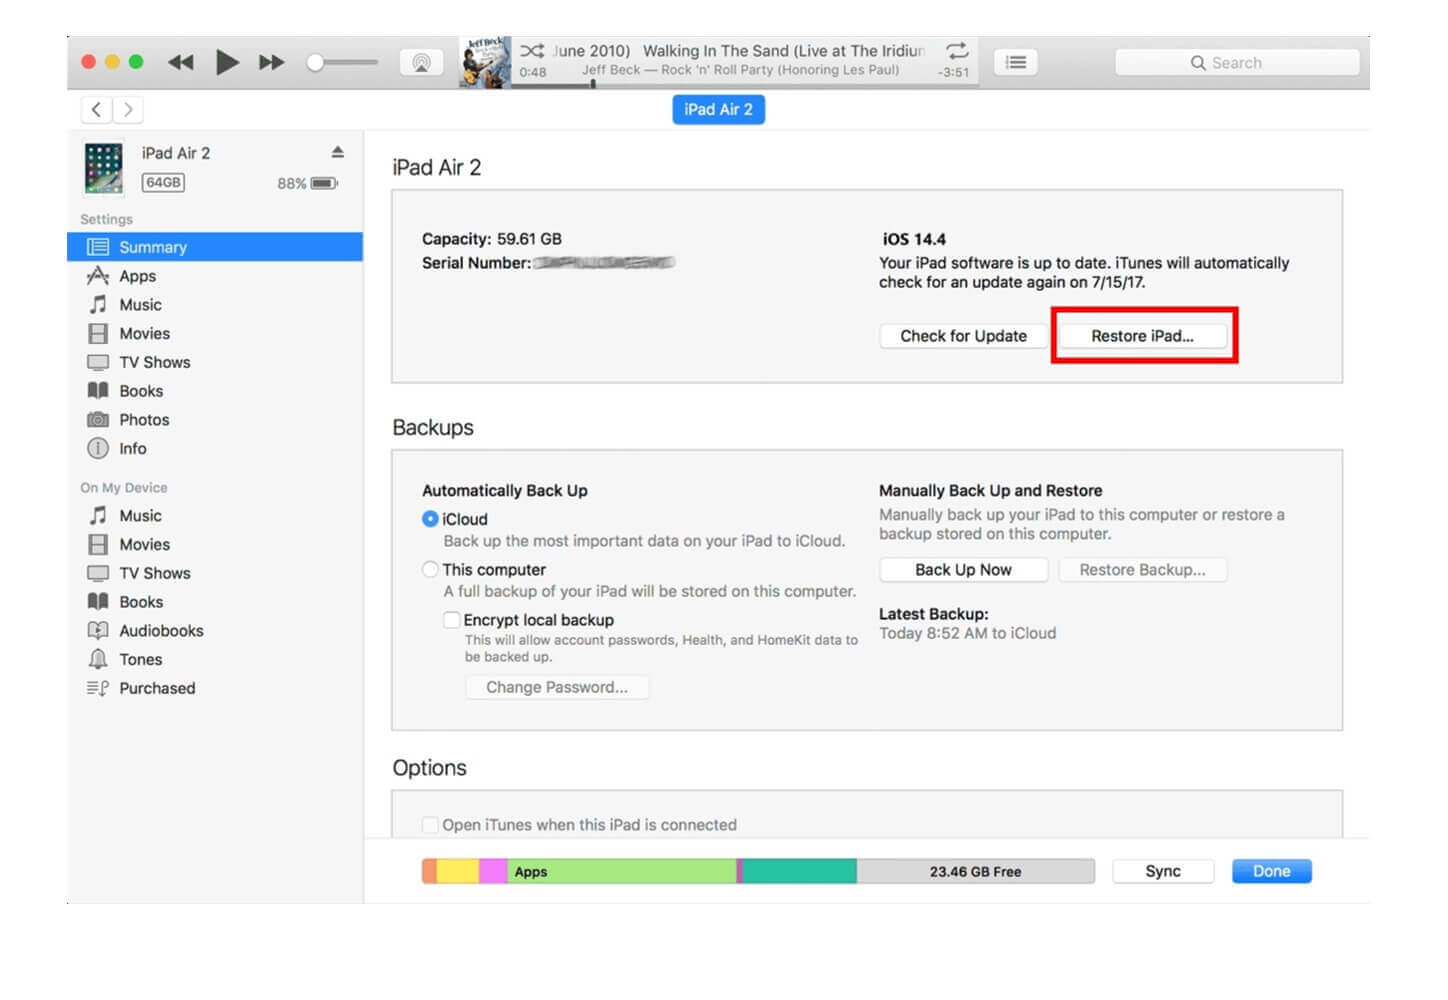The height and width of the screenshot is (1000, 1448).
Task: Click Back Up Now button
Action: point(963,570)
